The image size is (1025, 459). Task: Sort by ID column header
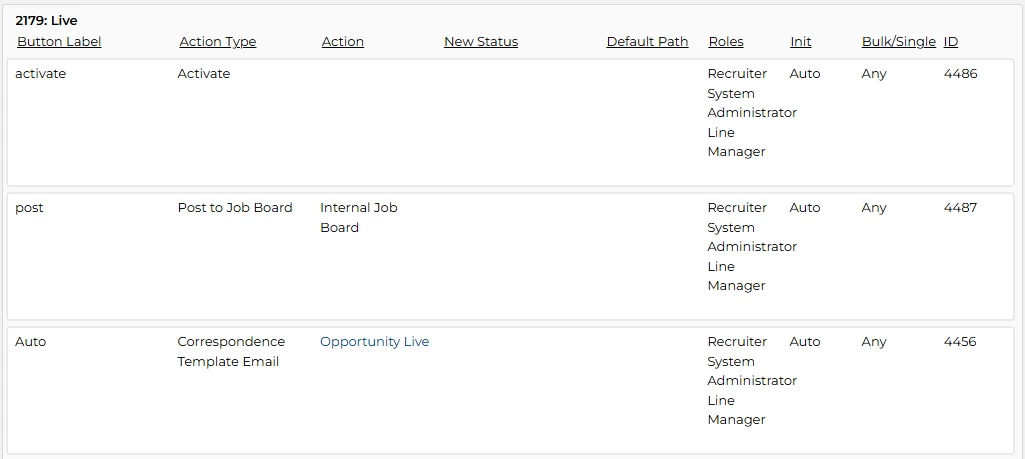pyautogui.click(x=951, y=42)
